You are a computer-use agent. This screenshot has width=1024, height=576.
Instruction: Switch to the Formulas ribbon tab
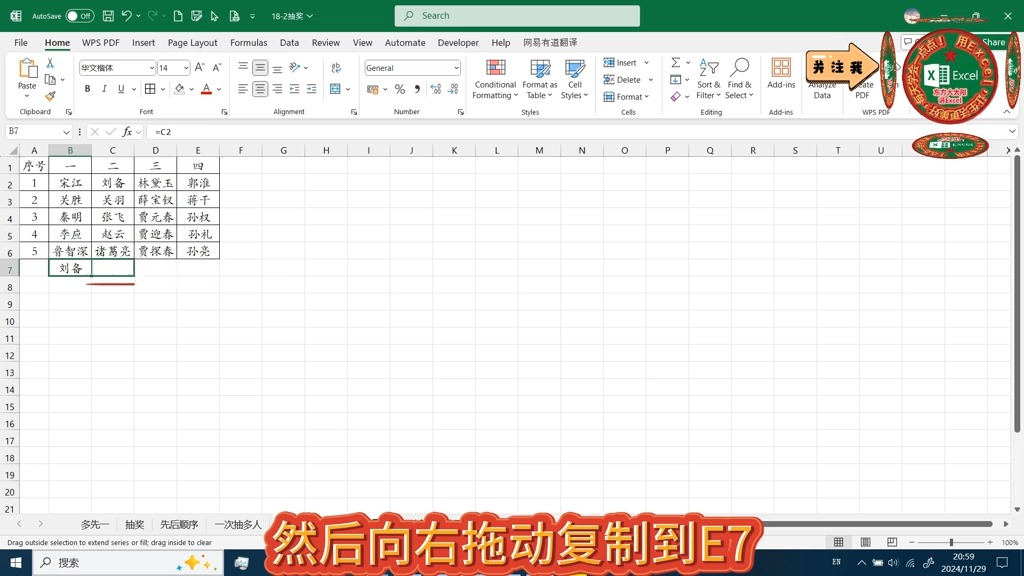[x=246, y=42]
